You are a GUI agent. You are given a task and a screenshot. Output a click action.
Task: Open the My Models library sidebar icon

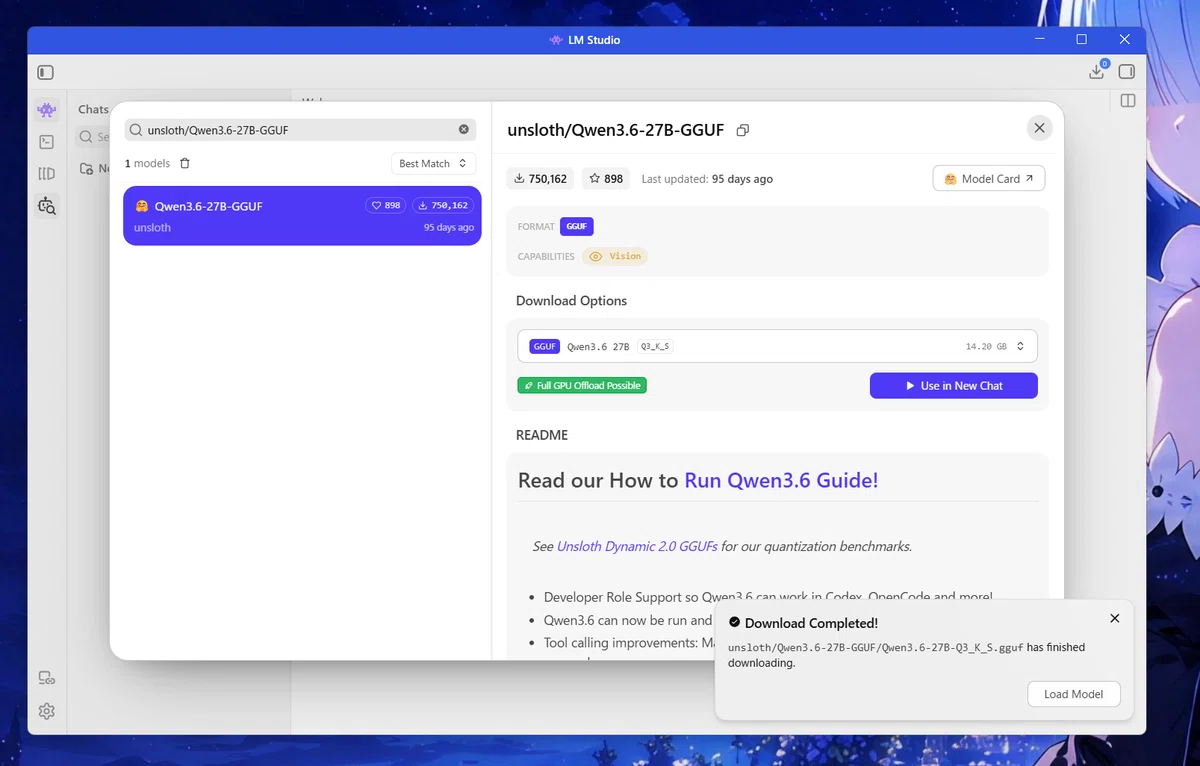(46, 174)
